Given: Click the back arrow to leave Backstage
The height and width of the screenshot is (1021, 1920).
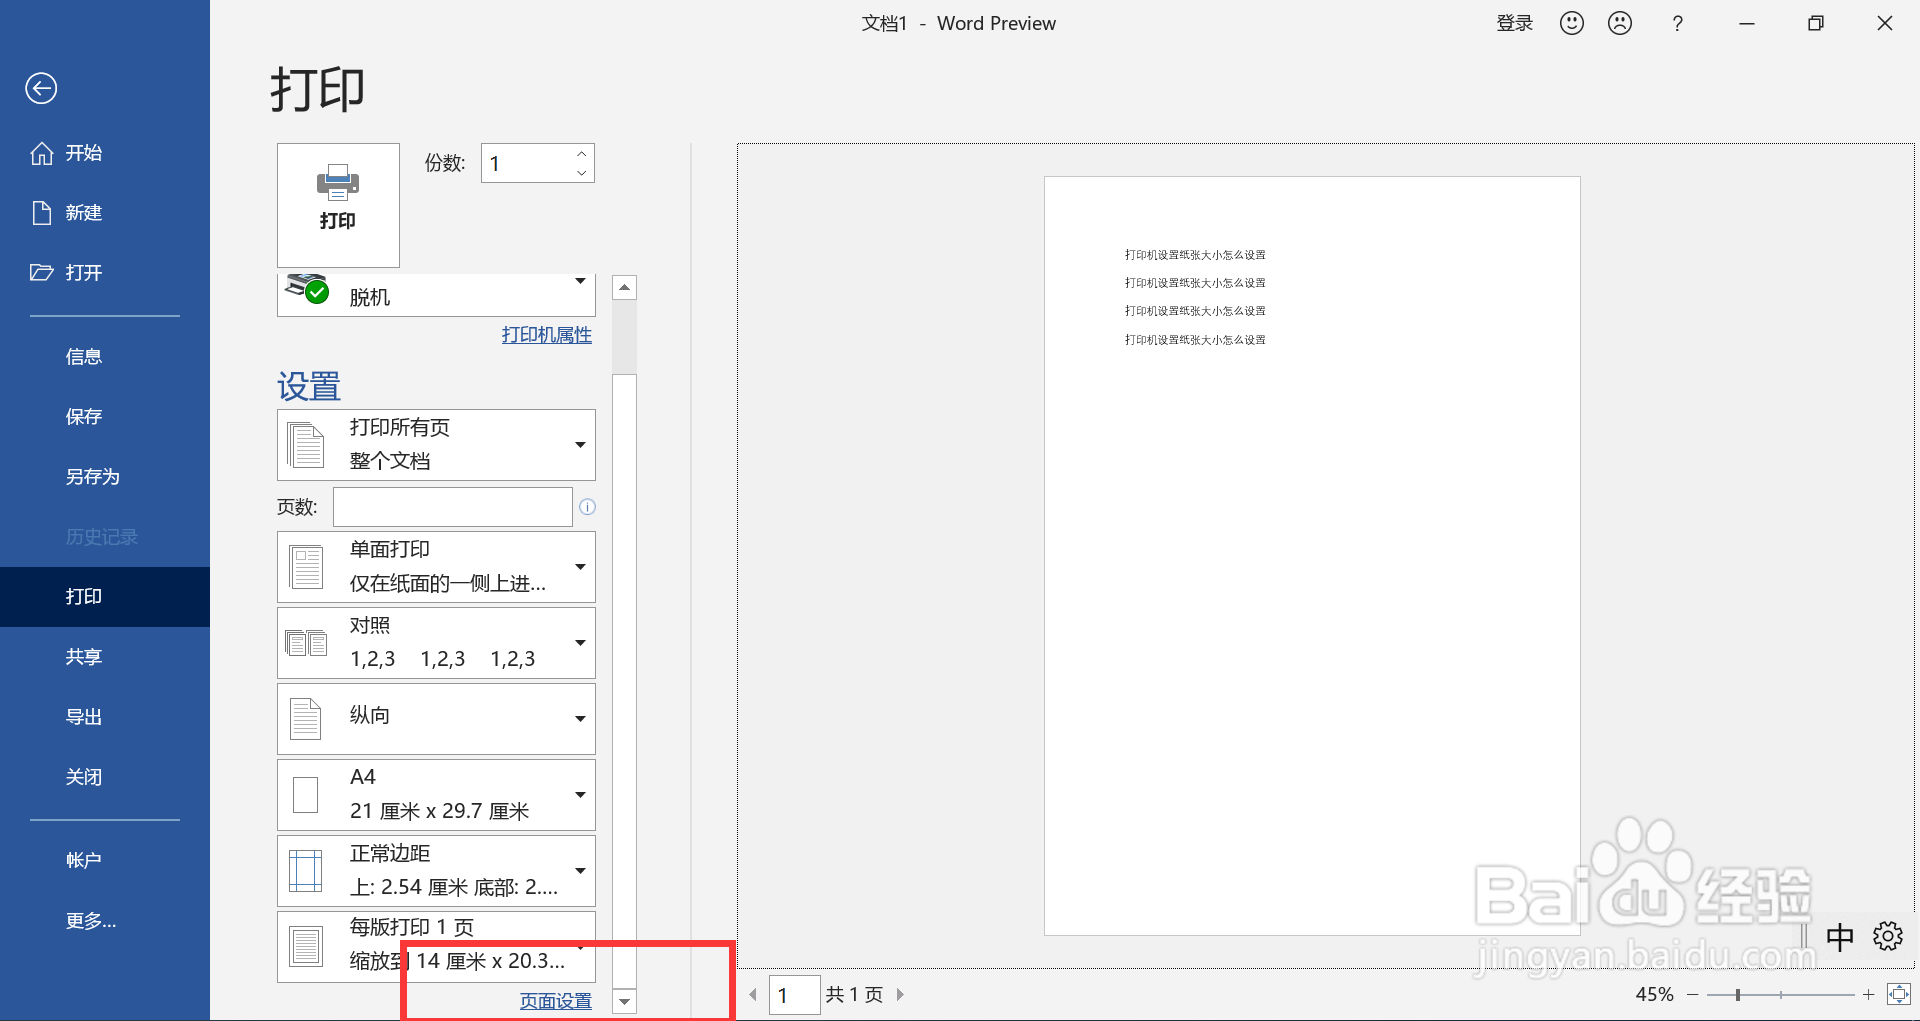Looking at the screenshot, I should pyautogui.click(x=41, y=88).
